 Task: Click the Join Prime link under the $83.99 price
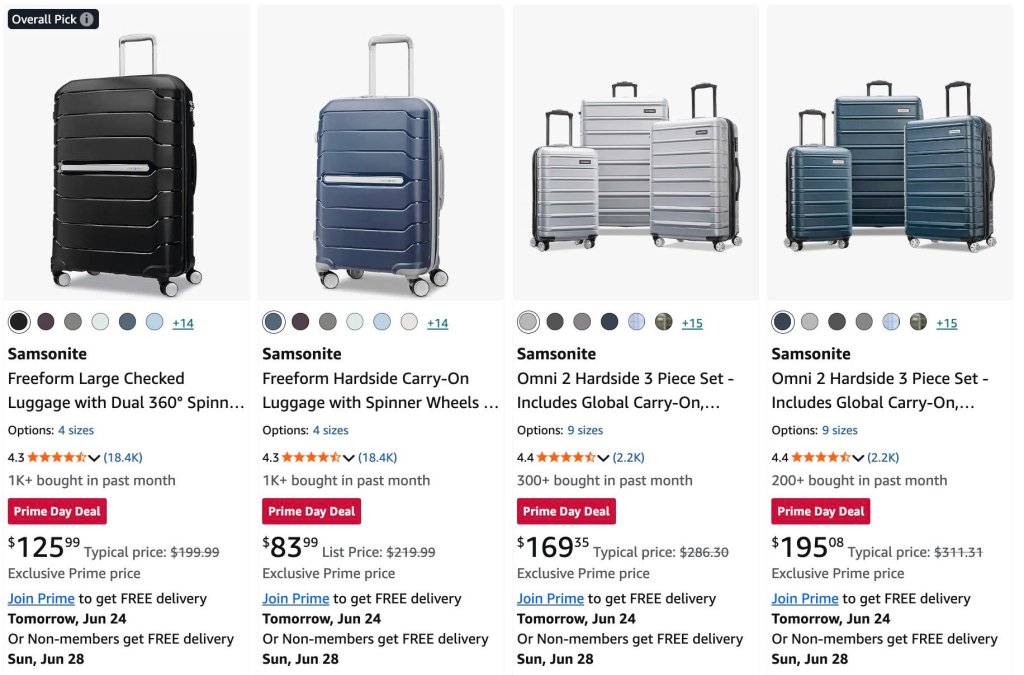pos(296,599)
